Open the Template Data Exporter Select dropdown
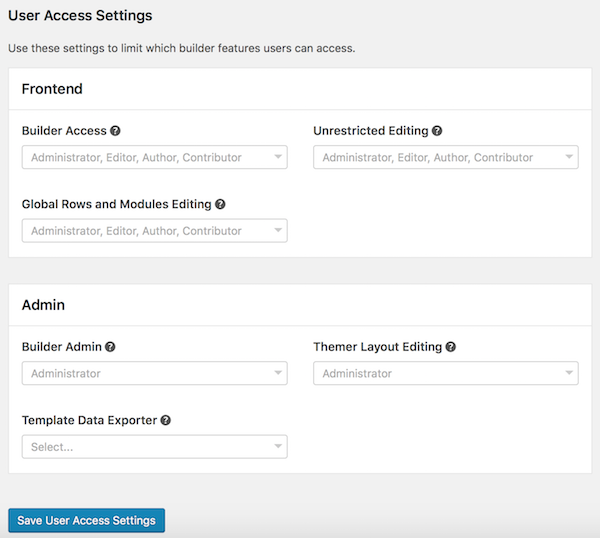This screenshot has width=600, height=538. pos(155,447)
